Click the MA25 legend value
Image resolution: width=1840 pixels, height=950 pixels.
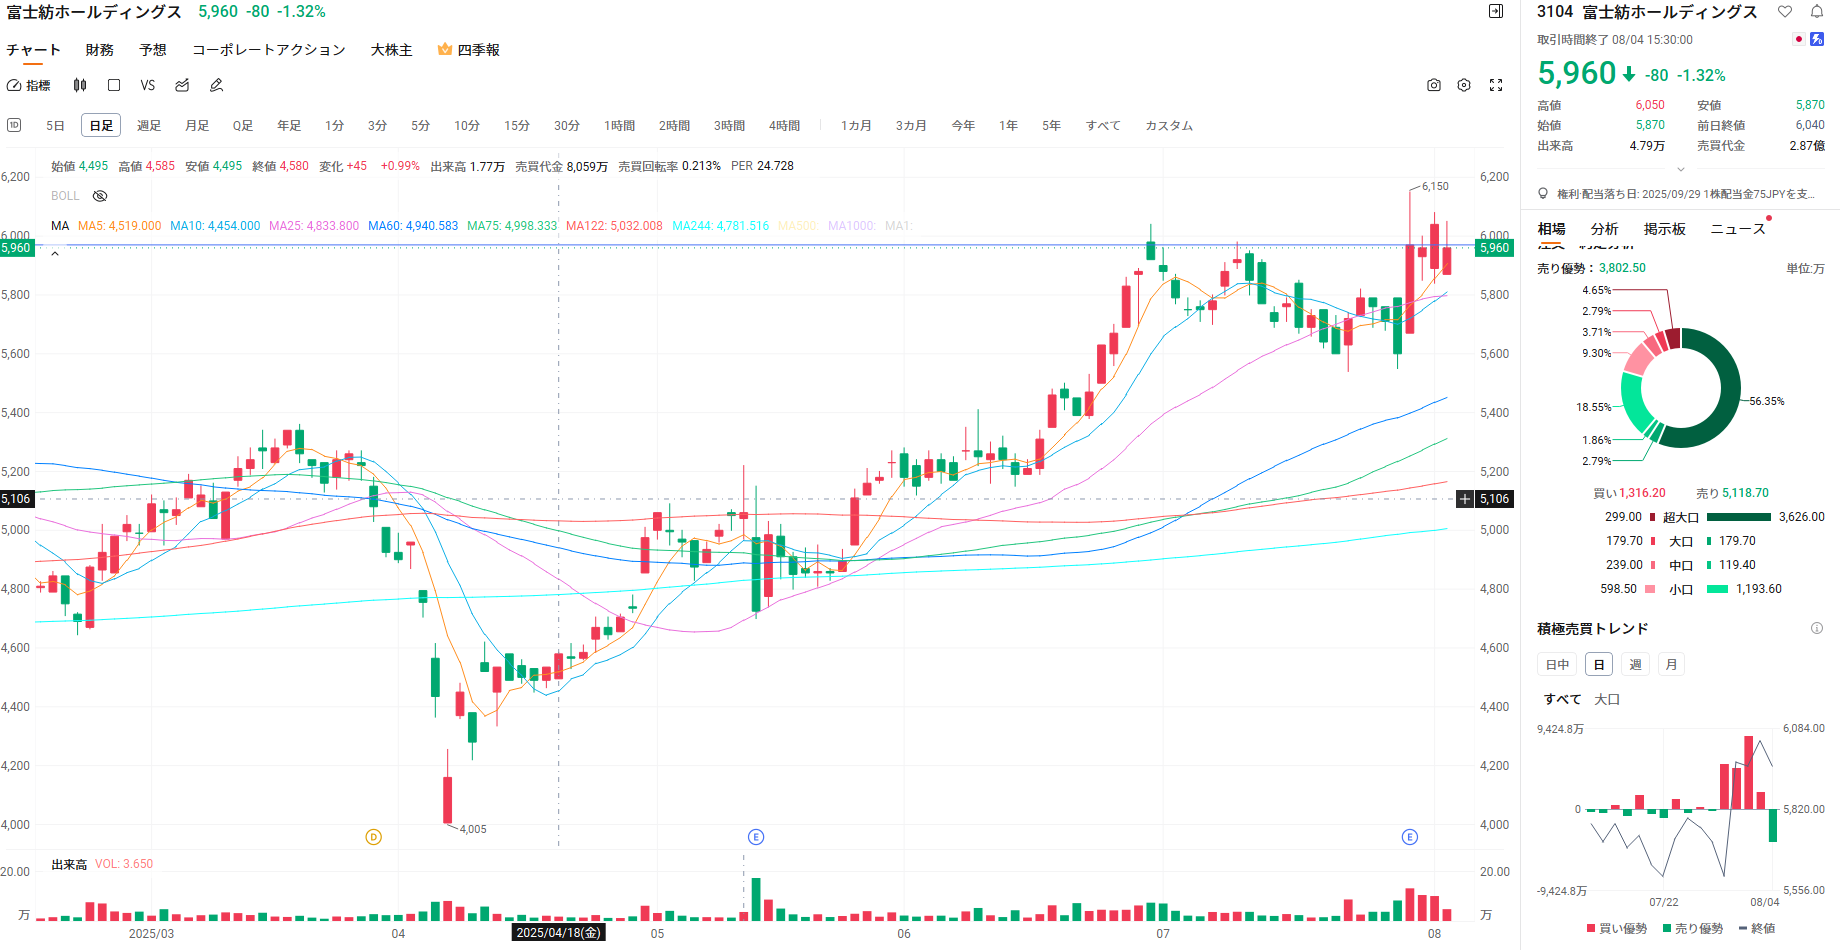coord(314,226)
